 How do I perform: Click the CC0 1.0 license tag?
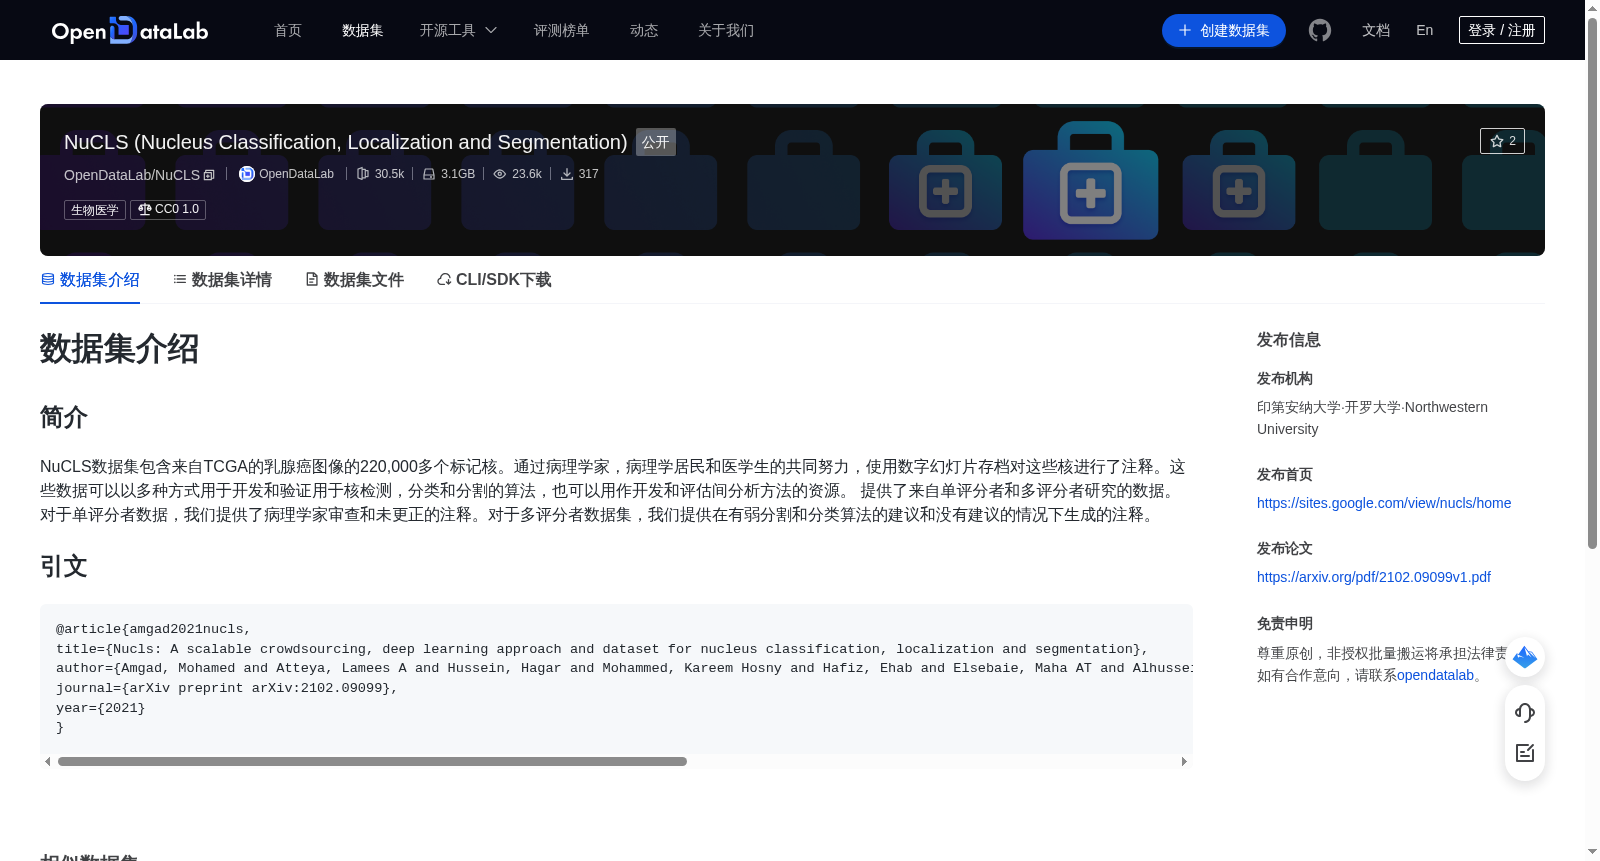[168, 209]
